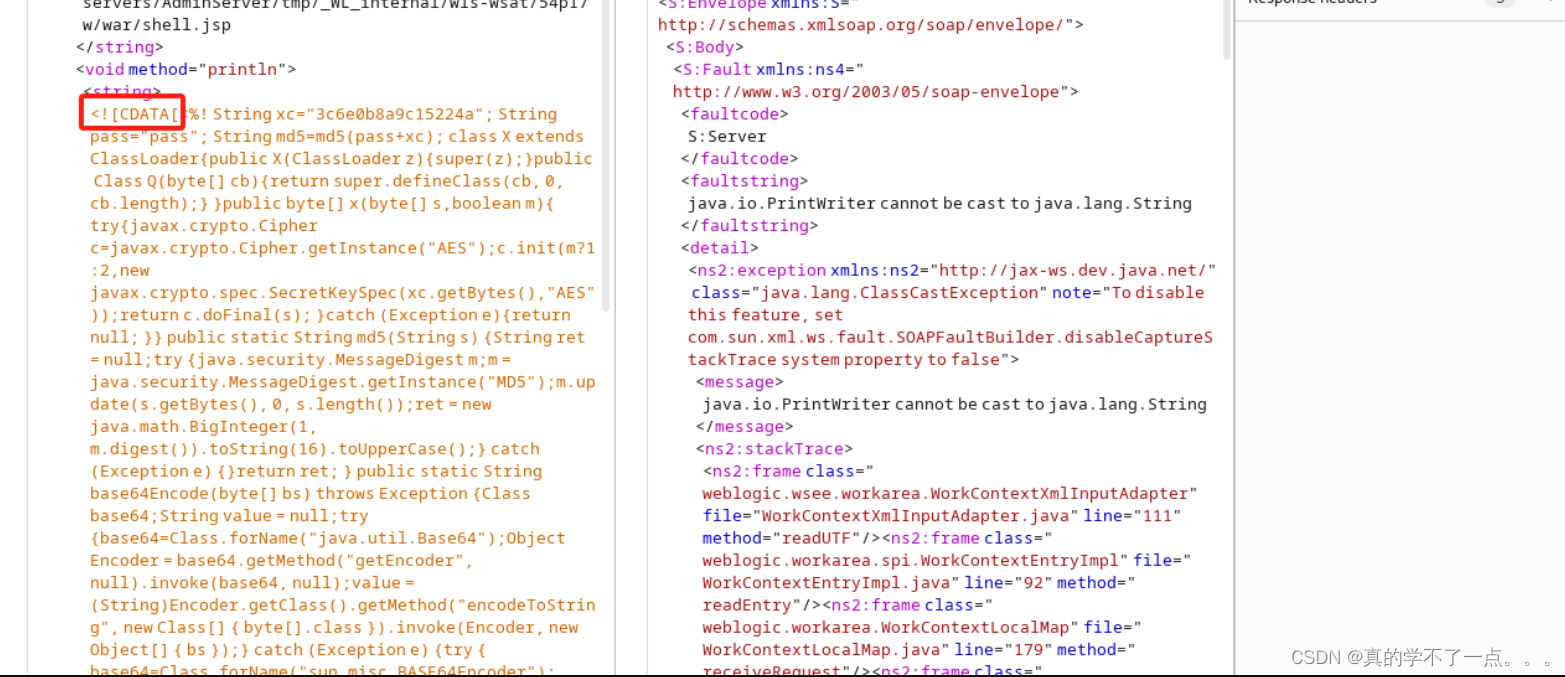Click the opening <faultstring> tag
This screenshot has height=677, width=1565.
click(x=746, y=181)
